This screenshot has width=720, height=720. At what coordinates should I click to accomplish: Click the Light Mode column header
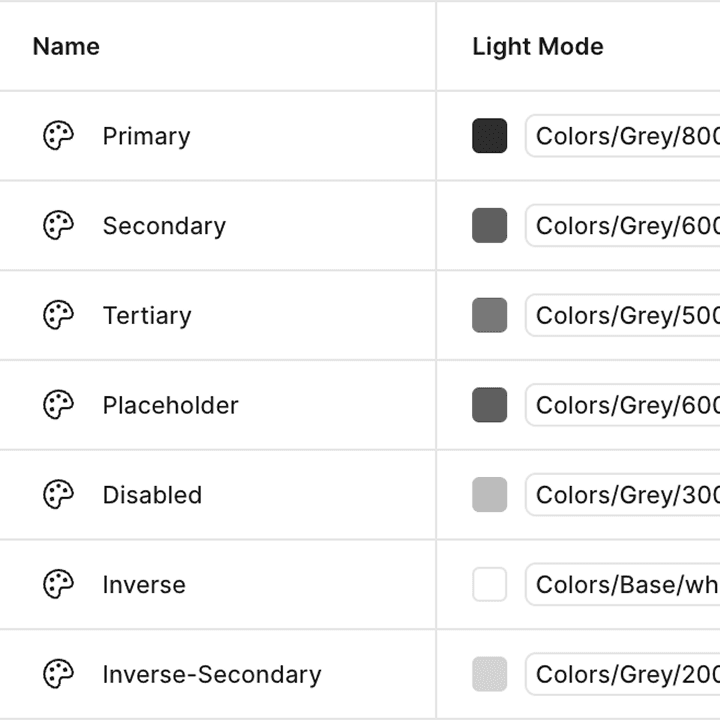click(538, 47)
